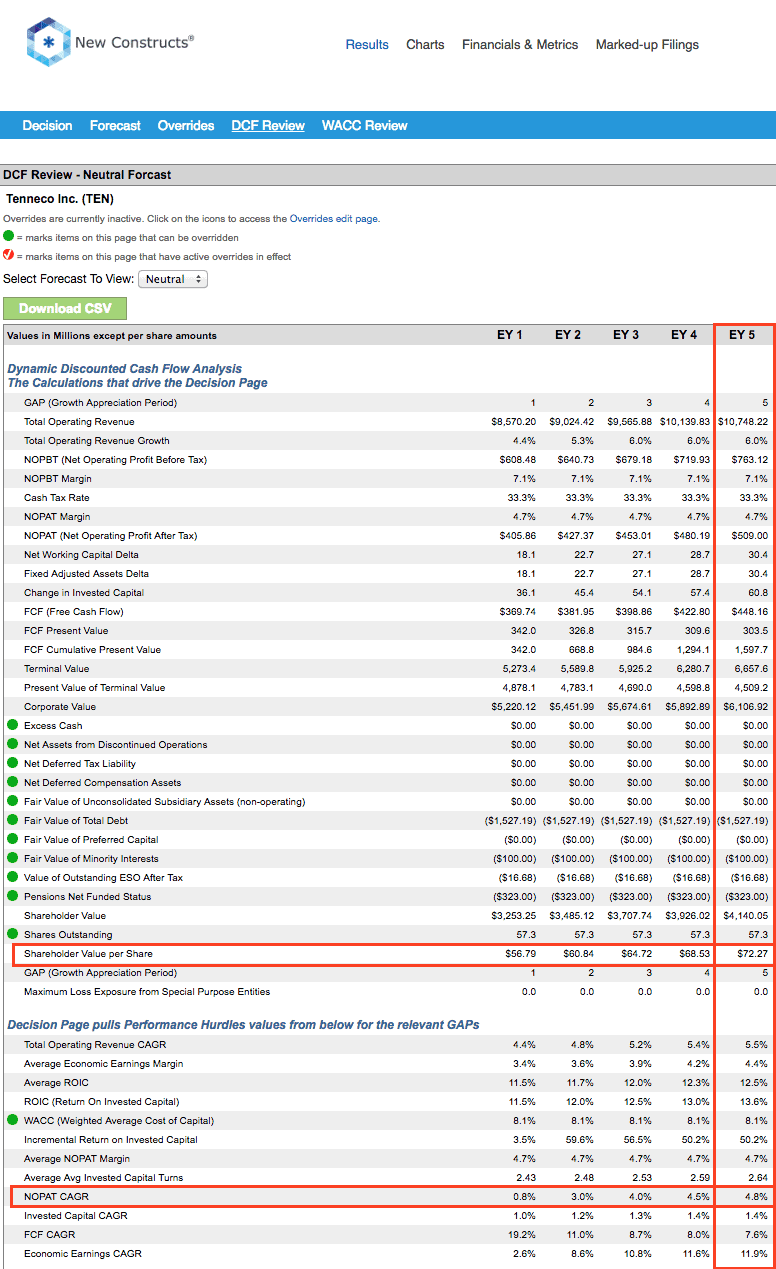Image resolution: width=776 pixels, height=1269 pixels.
Task: Click green dot for Fair Value of Preferred Capital
Action: 12,839
